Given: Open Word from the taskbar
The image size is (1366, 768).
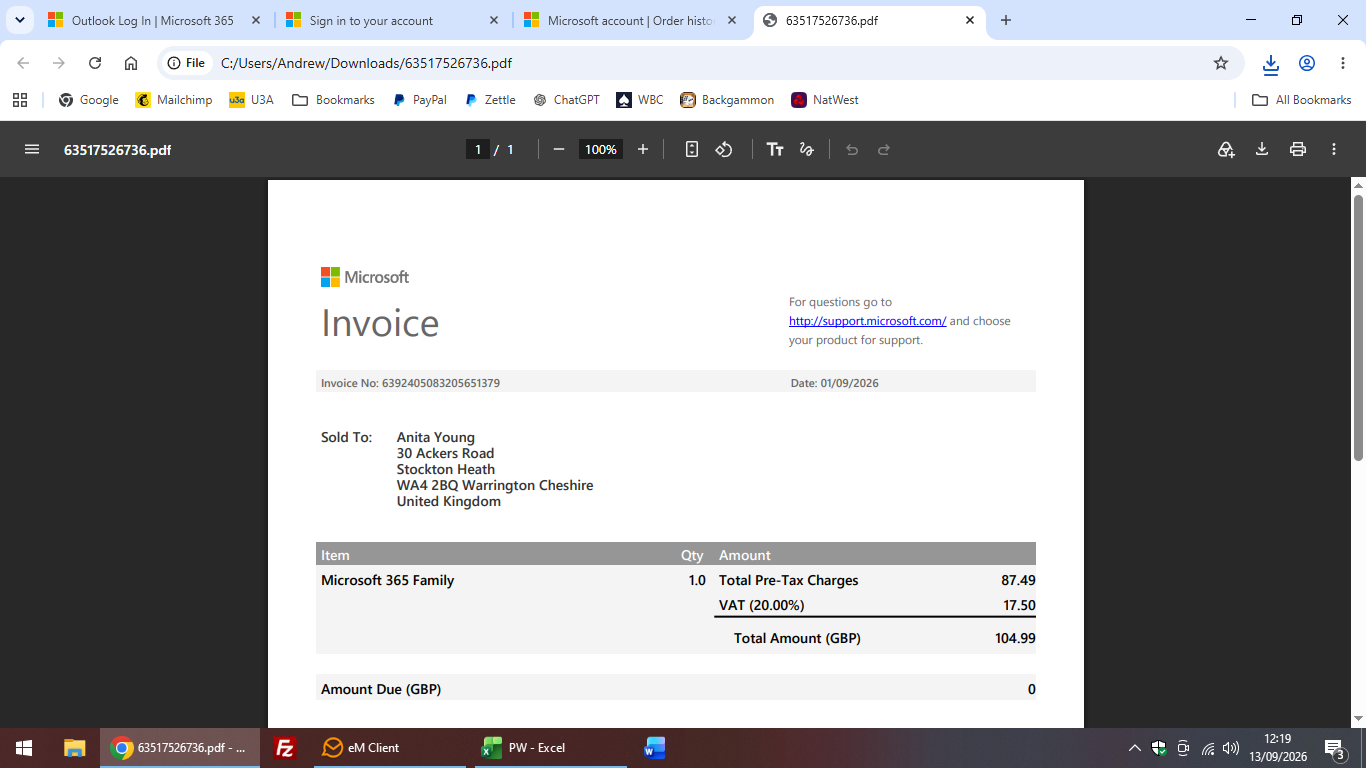Looking at the screenshot, I should pyautogui.click(x=655, y=748).
